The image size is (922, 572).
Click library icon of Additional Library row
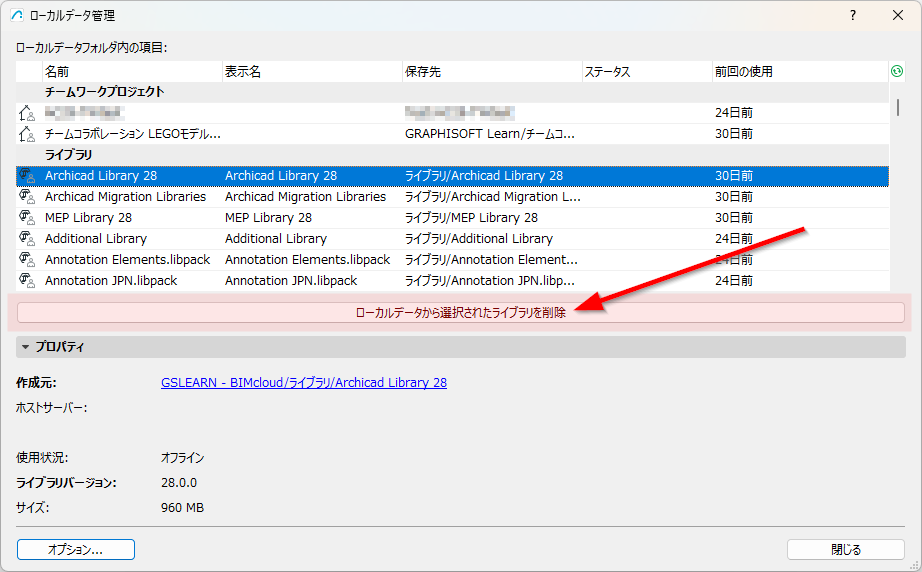(x=27, y=238)
